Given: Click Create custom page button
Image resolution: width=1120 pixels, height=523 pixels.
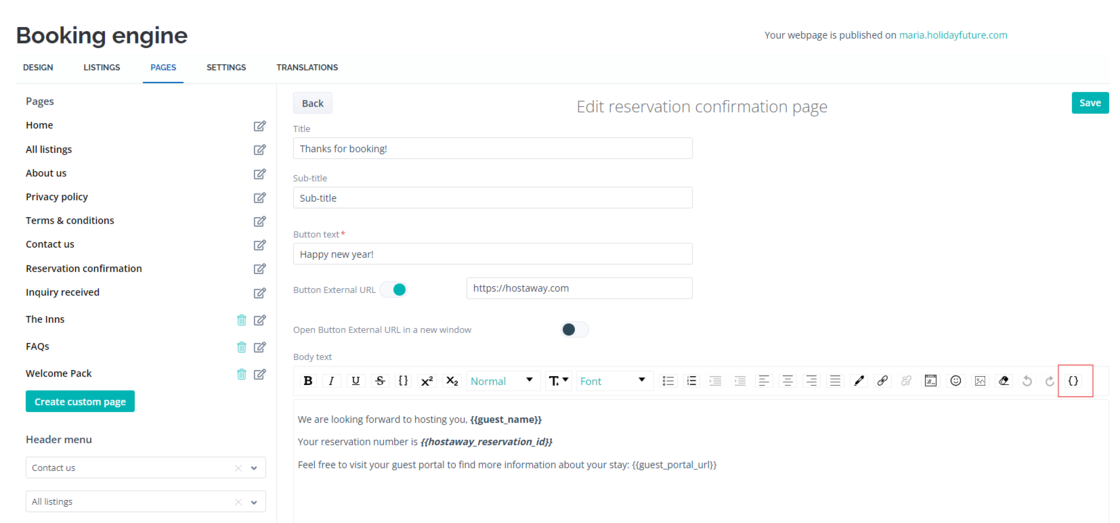Looking at the screenshot, I should [x=80, y=402].
